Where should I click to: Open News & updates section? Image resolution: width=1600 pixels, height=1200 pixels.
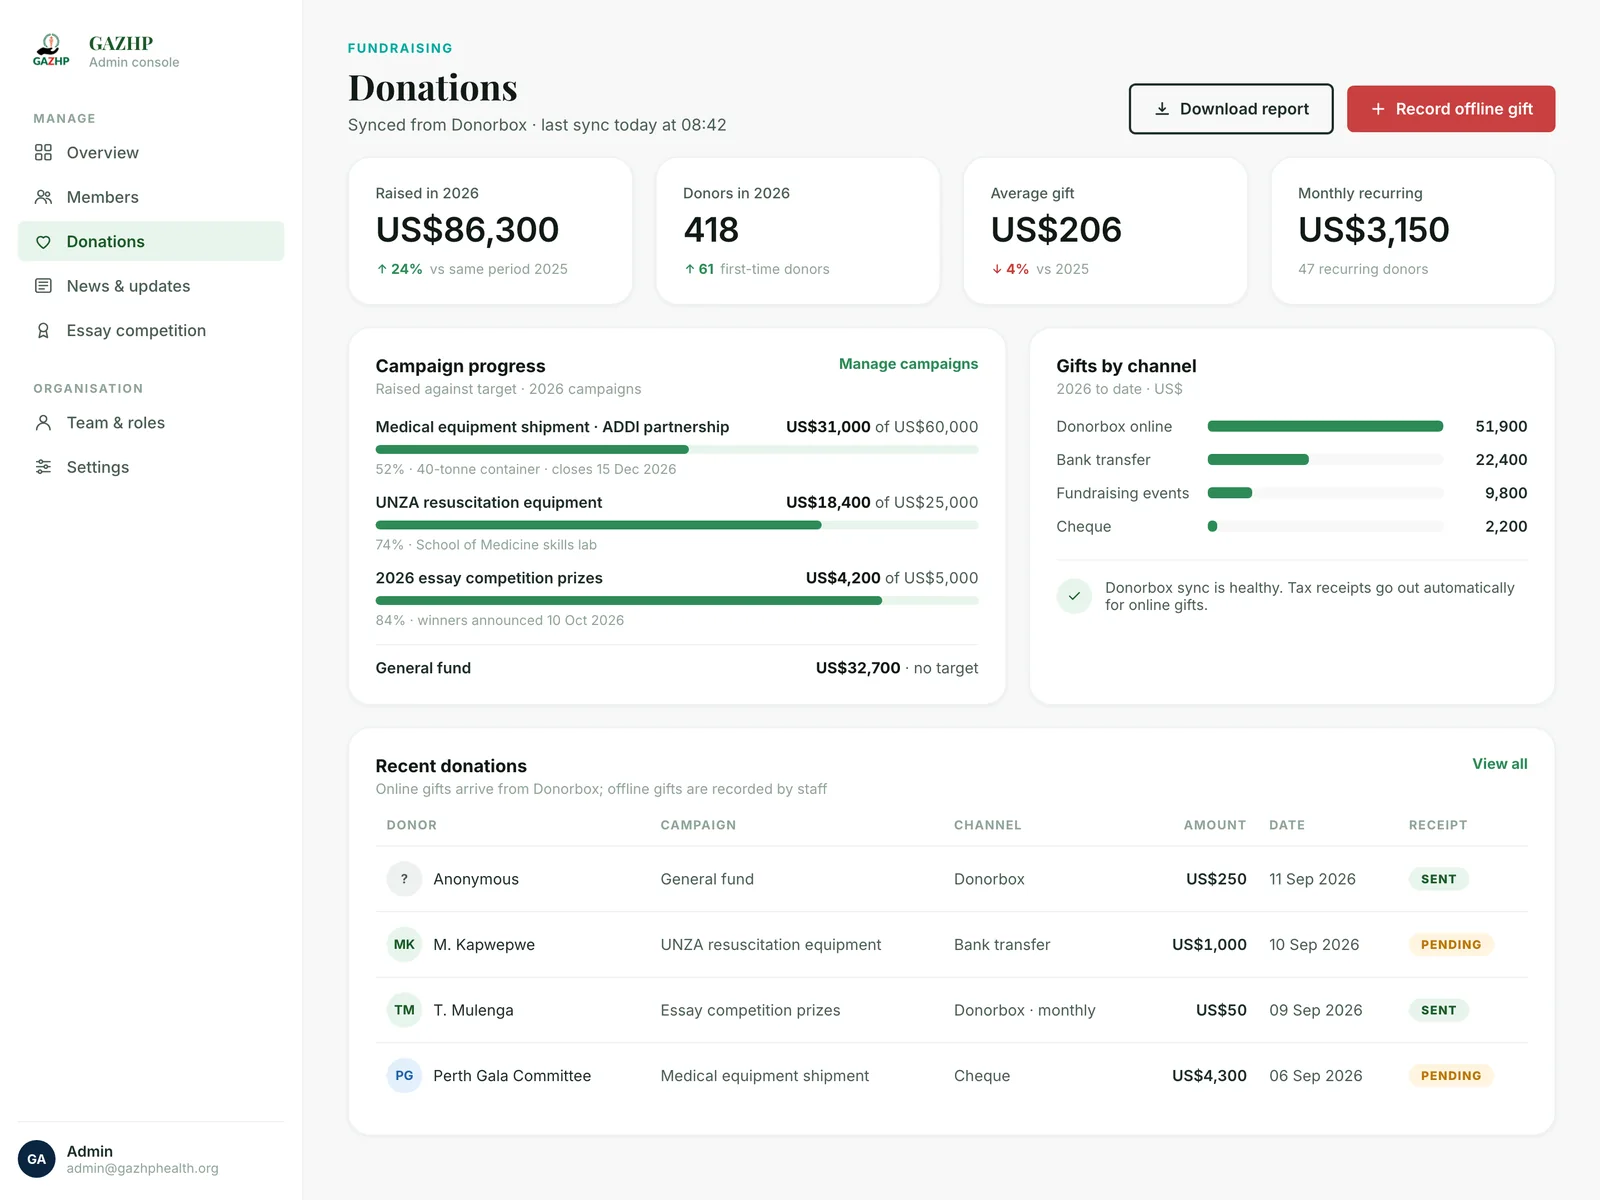coord(151,286)
